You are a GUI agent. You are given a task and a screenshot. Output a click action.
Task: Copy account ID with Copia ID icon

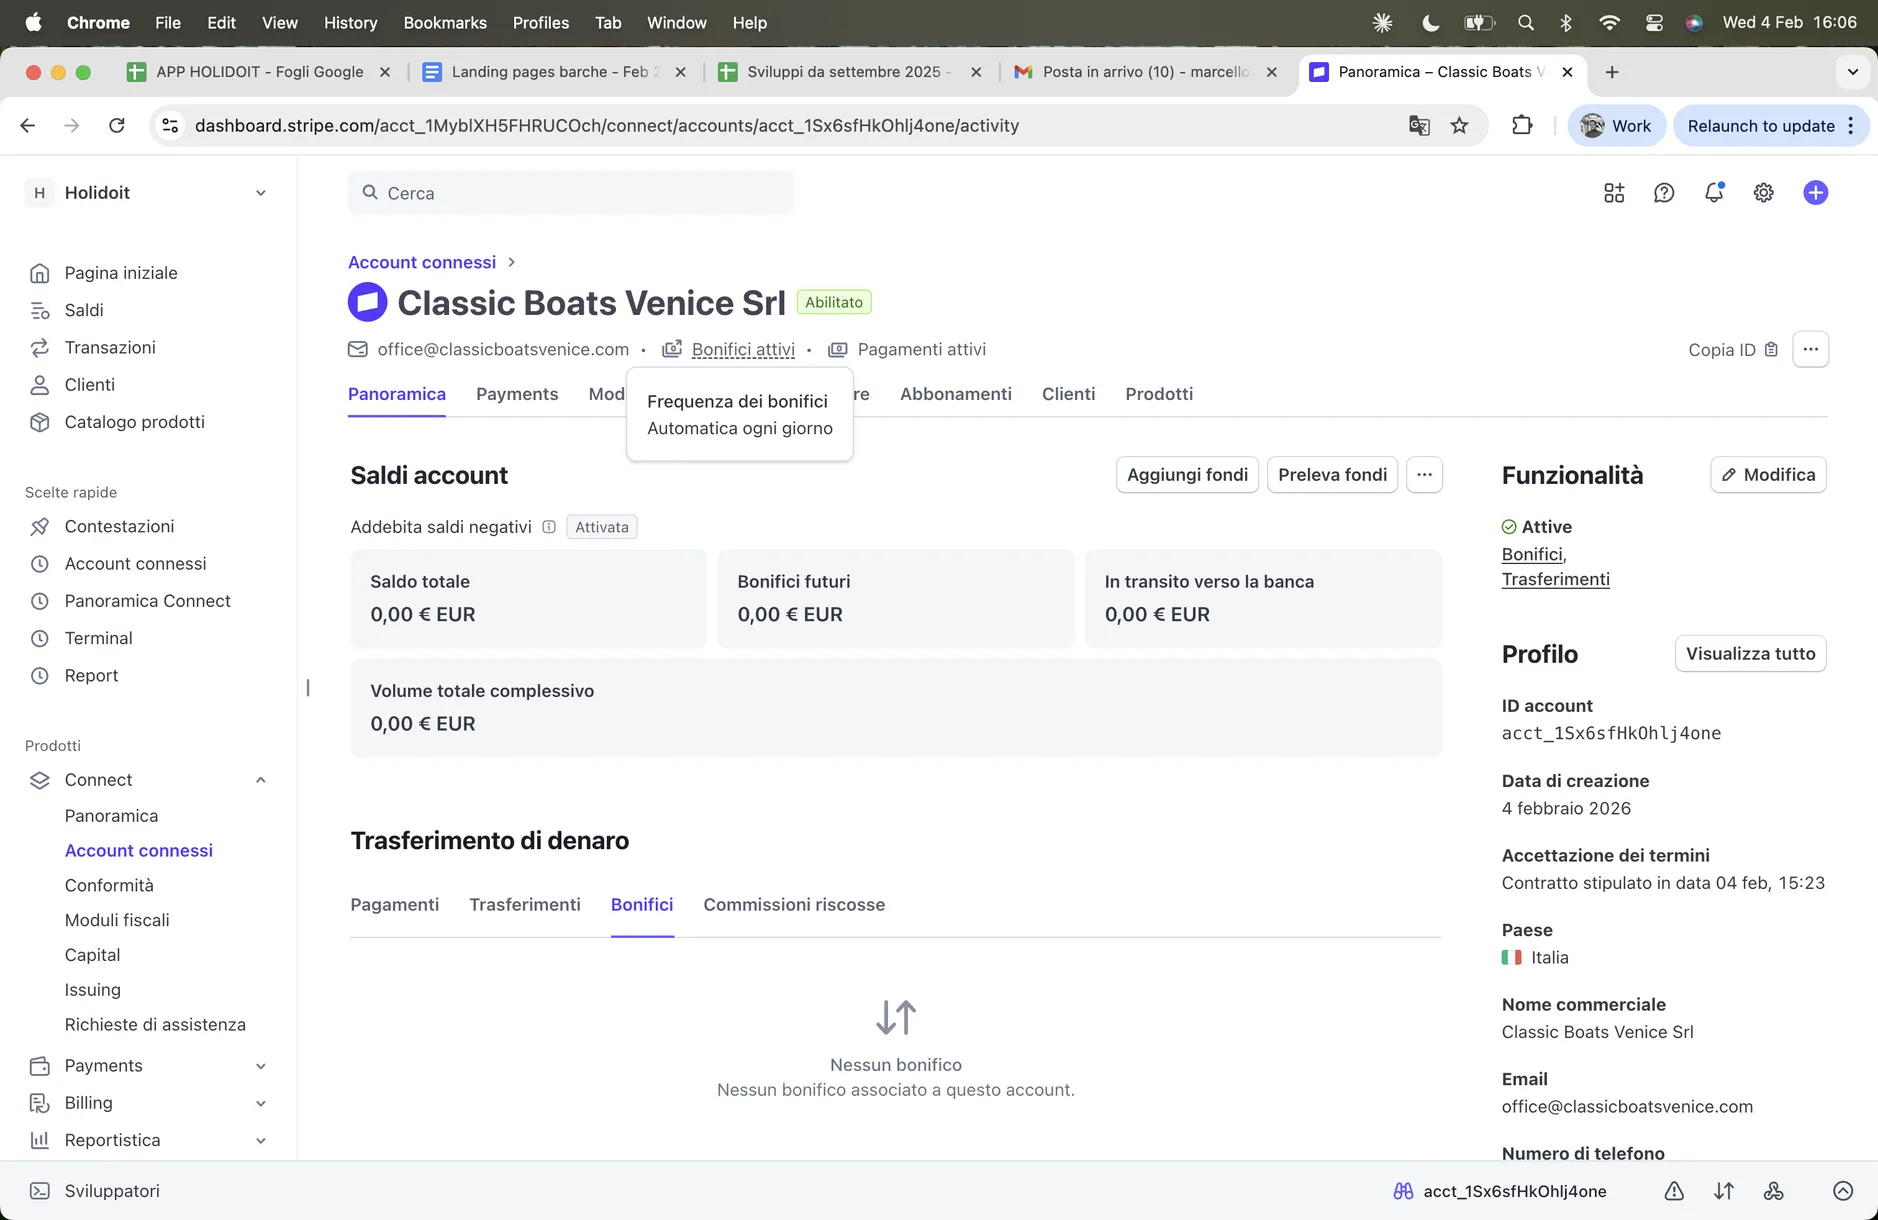1771,350
